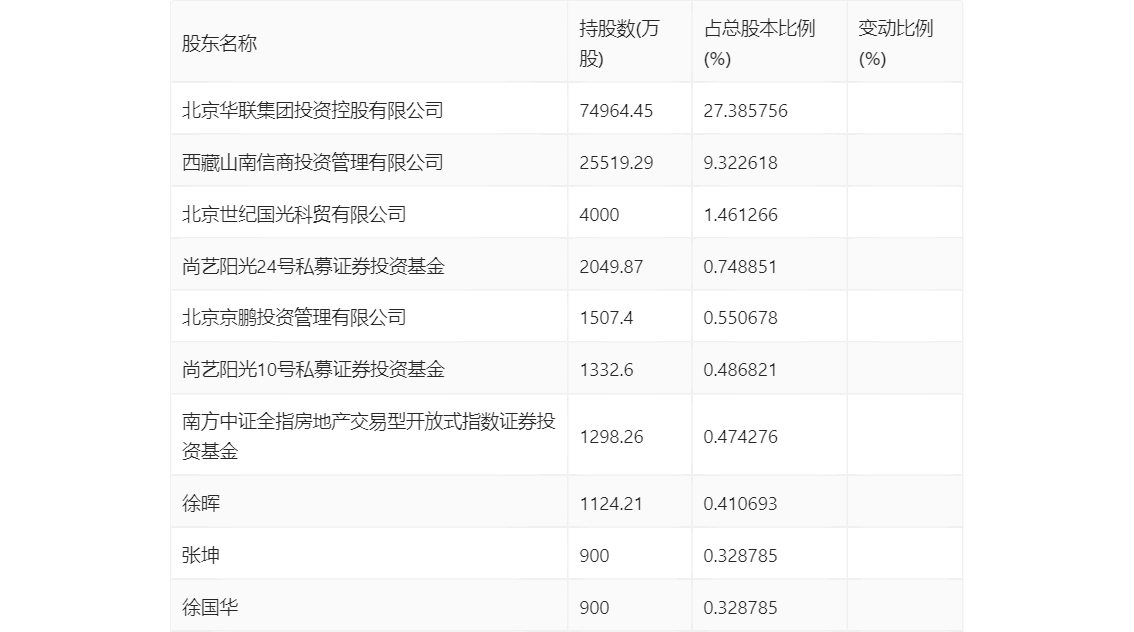
Task: Click 尚艺阳光10号私募证券投资基金 row name
Action: pyautogui.click(x=313, y=370)
